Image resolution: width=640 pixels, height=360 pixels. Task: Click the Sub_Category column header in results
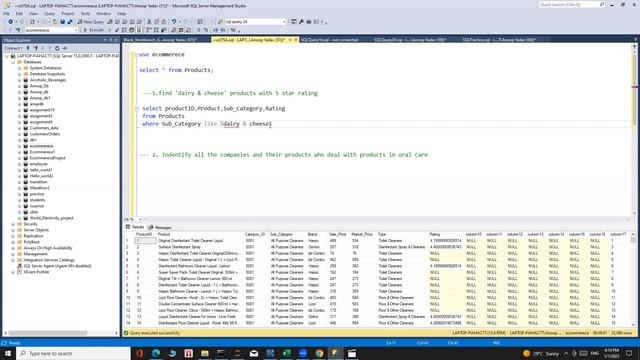(x=282, y=234)
